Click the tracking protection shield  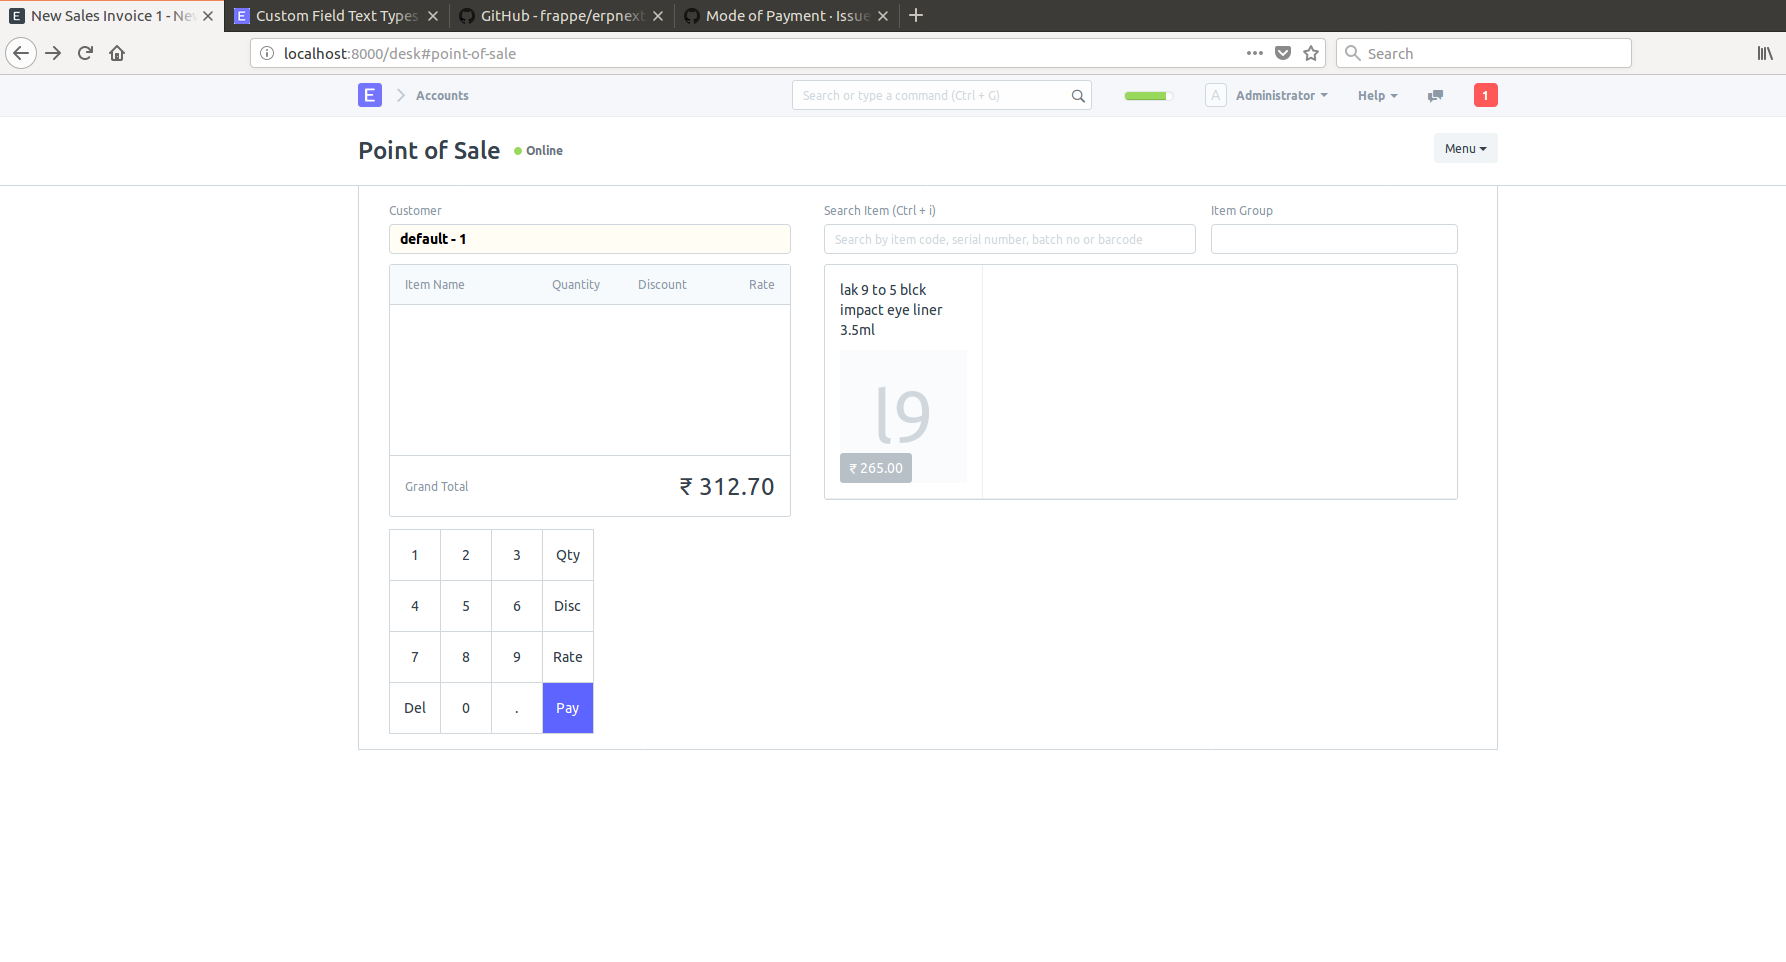coord(1283,53)
